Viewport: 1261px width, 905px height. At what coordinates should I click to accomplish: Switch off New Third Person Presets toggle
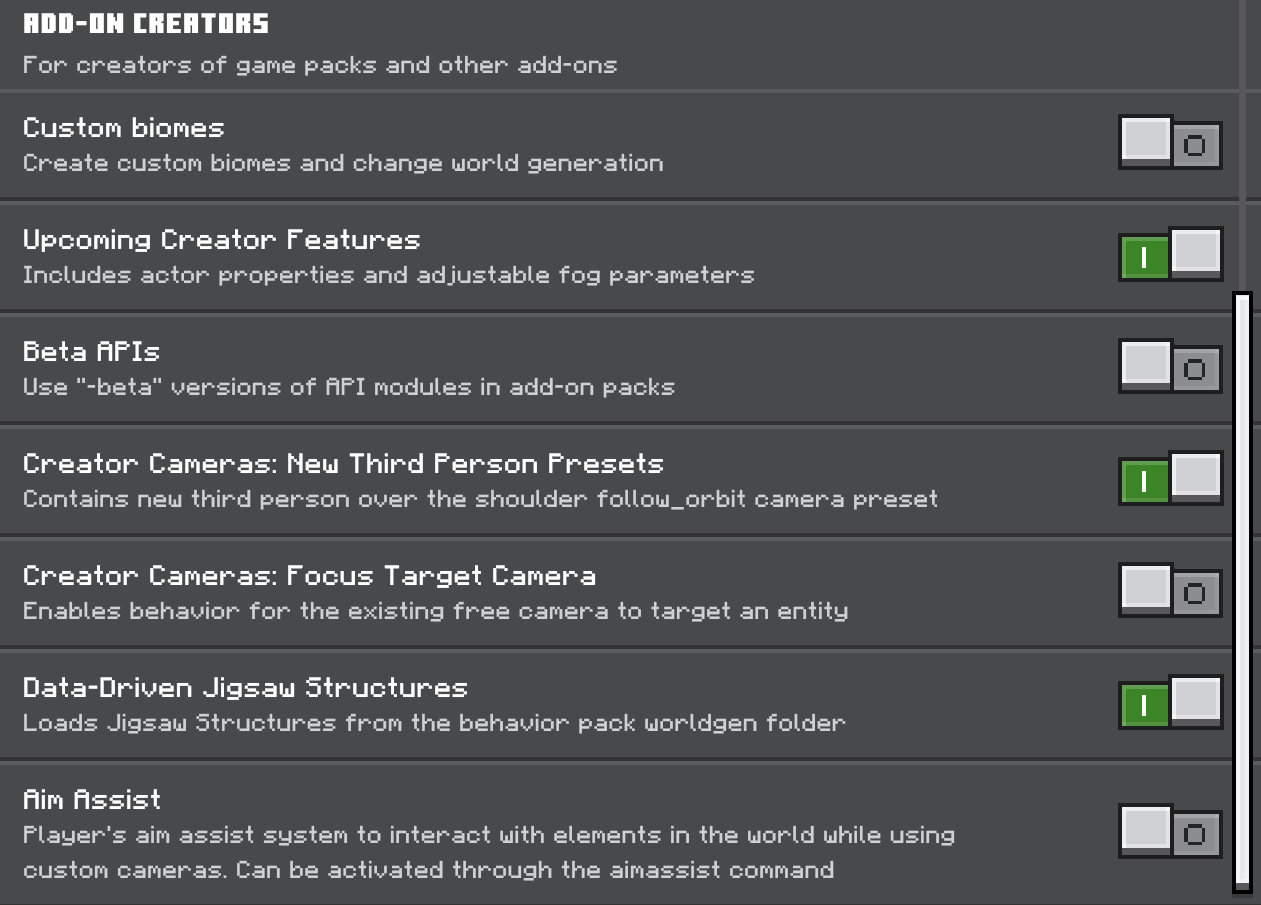pos(1170,477)
